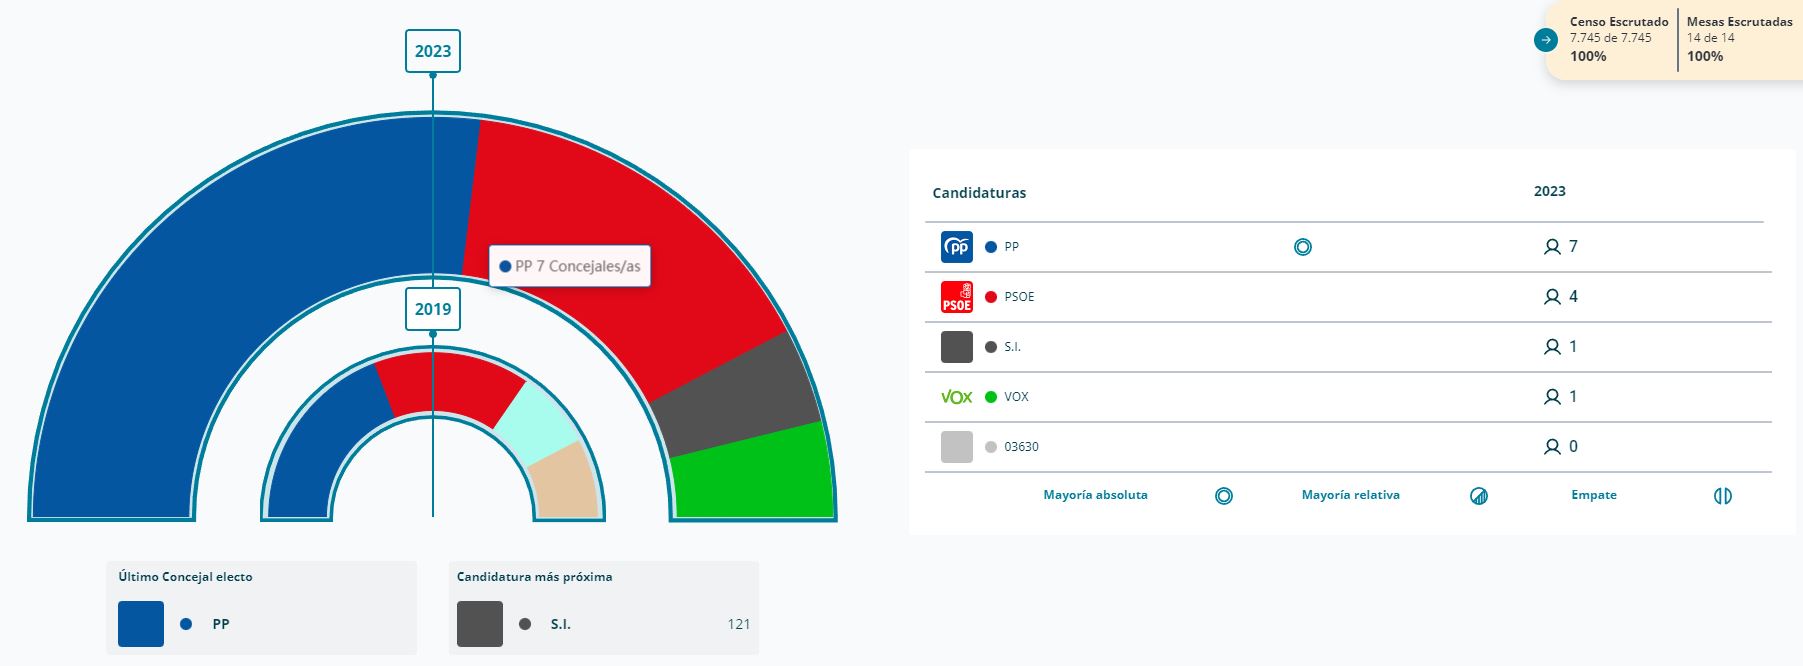Click the councillor person icon in PSOE row
Viewport: 1803px width, 666px height.
pos(1551,297)
